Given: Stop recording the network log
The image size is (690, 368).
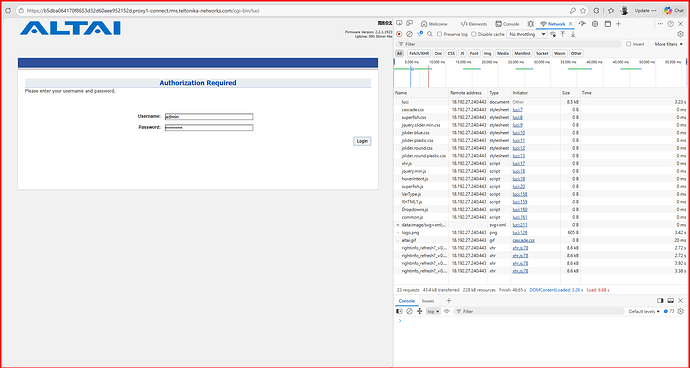Looking at the screenshot, I should coord(399,34).
